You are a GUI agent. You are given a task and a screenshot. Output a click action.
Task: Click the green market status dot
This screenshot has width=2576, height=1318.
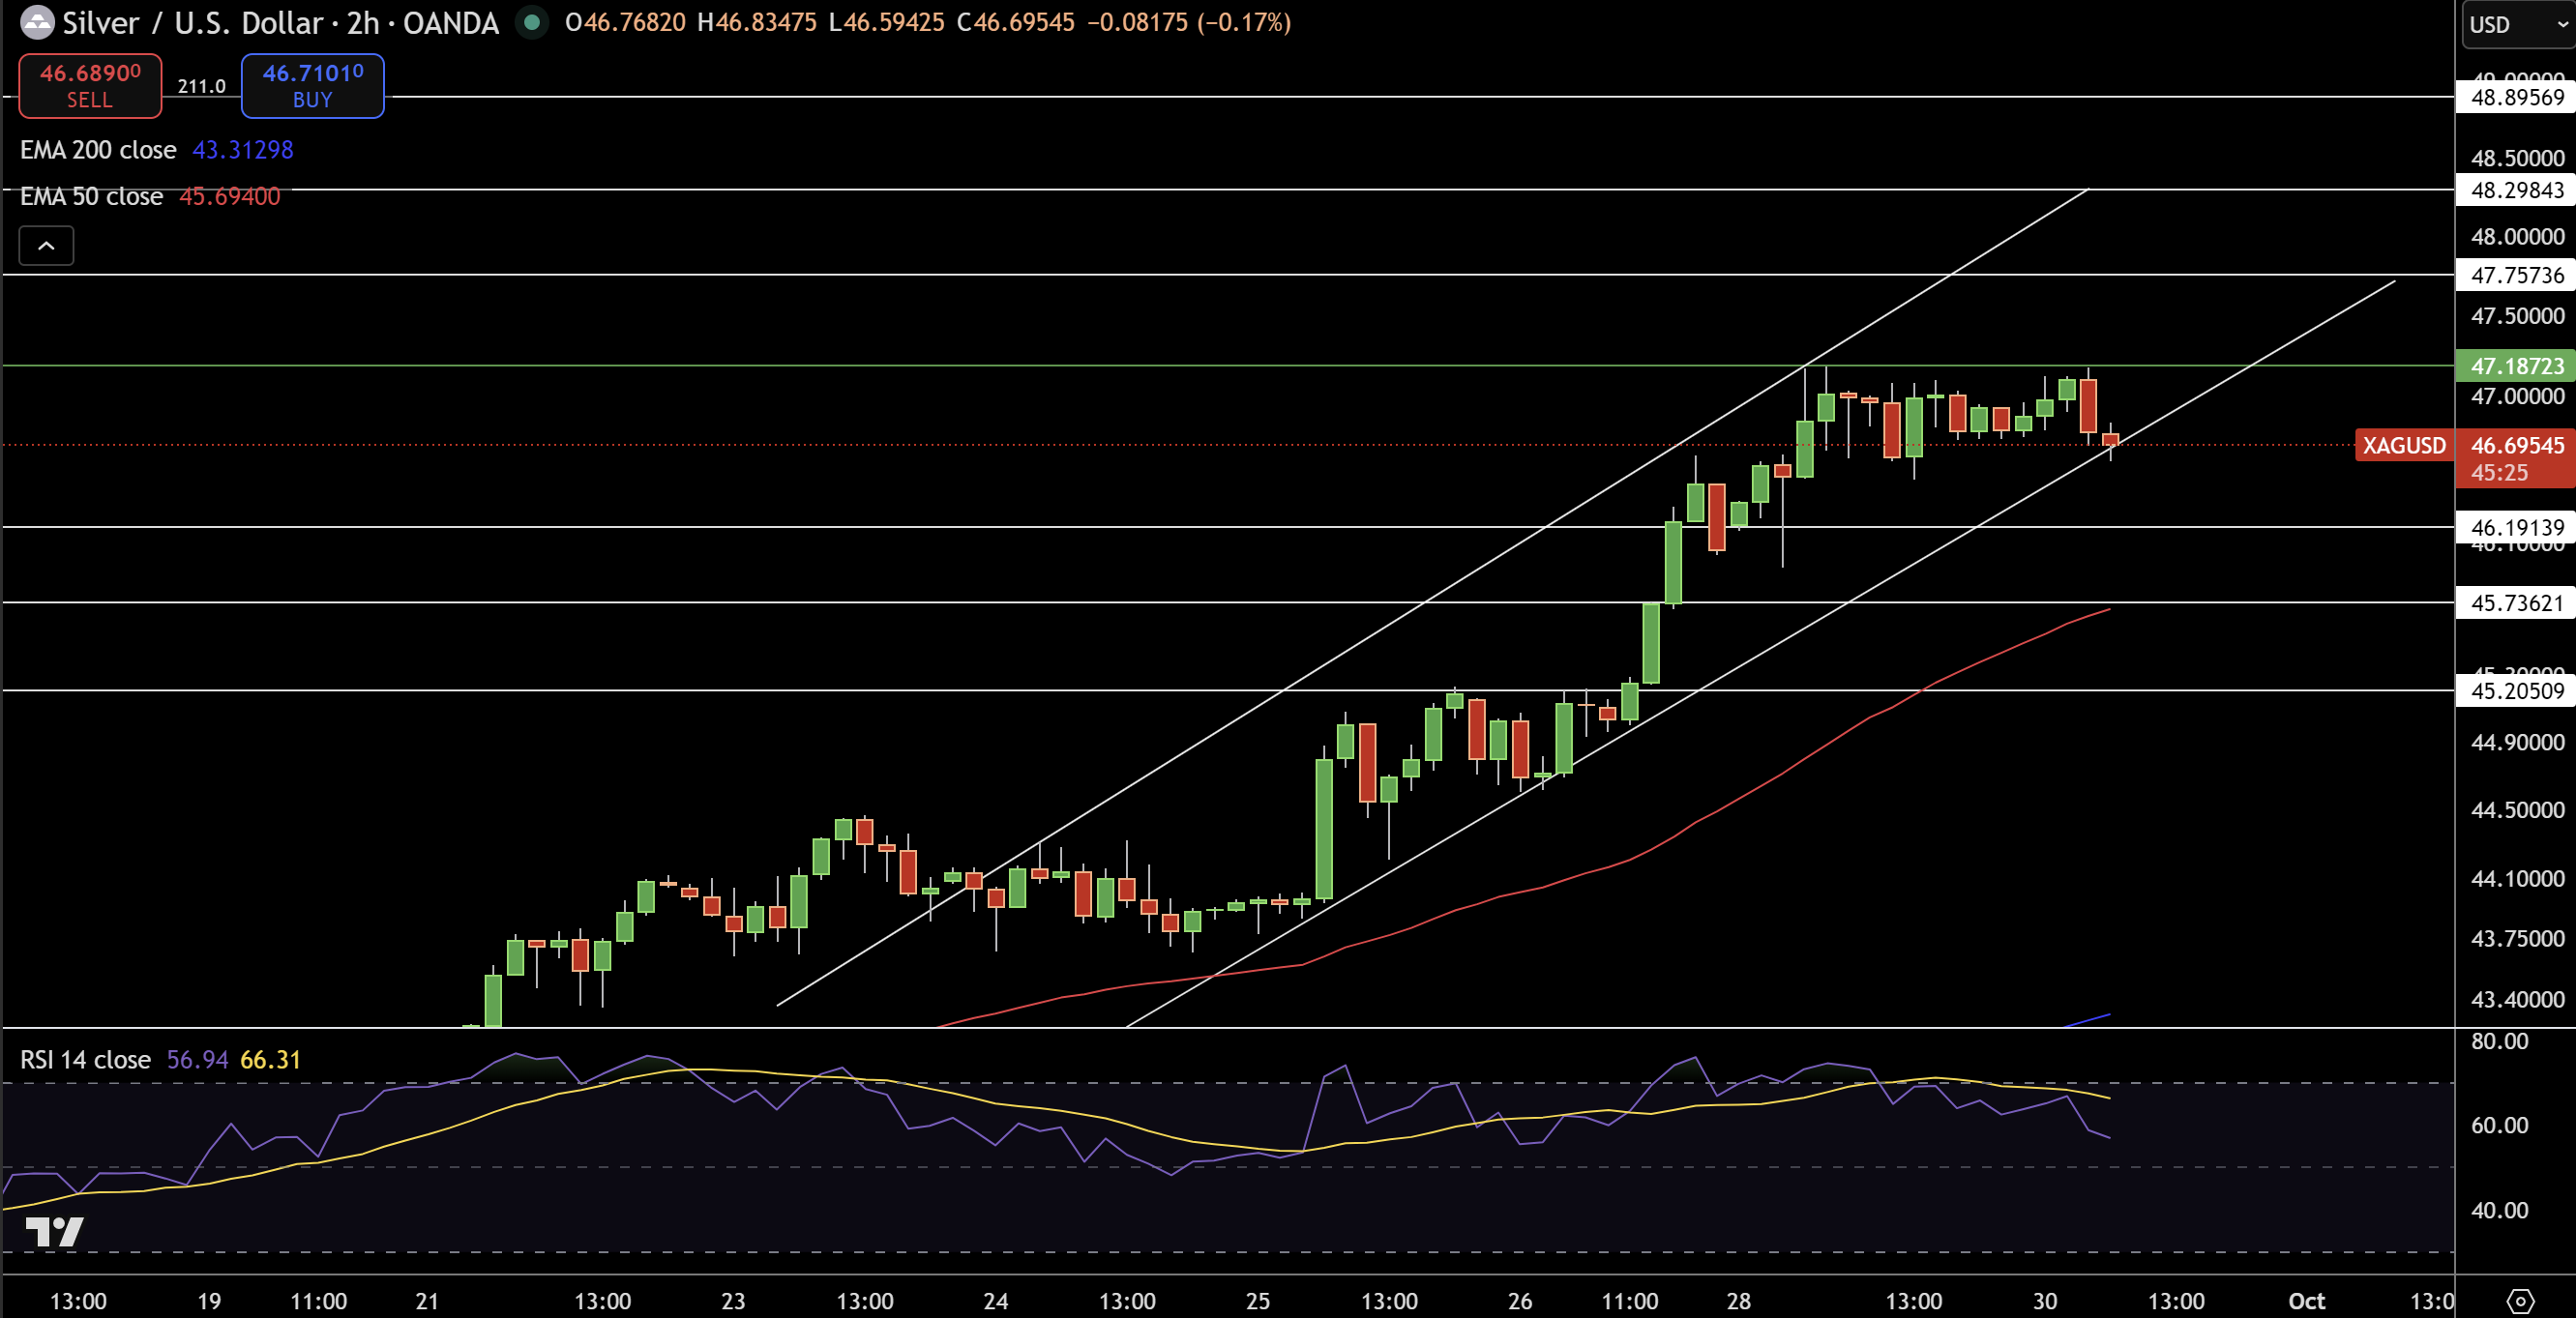coord(532,22)
